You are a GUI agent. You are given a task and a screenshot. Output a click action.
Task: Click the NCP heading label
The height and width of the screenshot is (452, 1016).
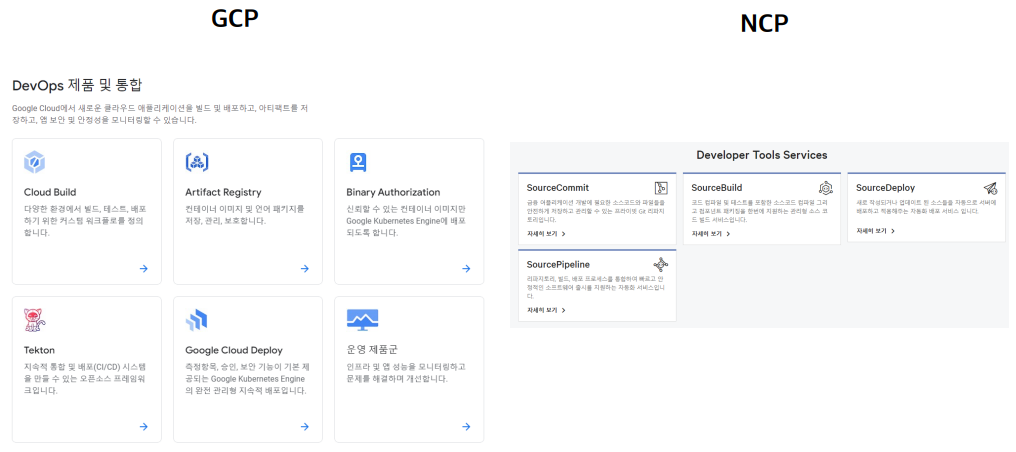[x=765, y=23]
